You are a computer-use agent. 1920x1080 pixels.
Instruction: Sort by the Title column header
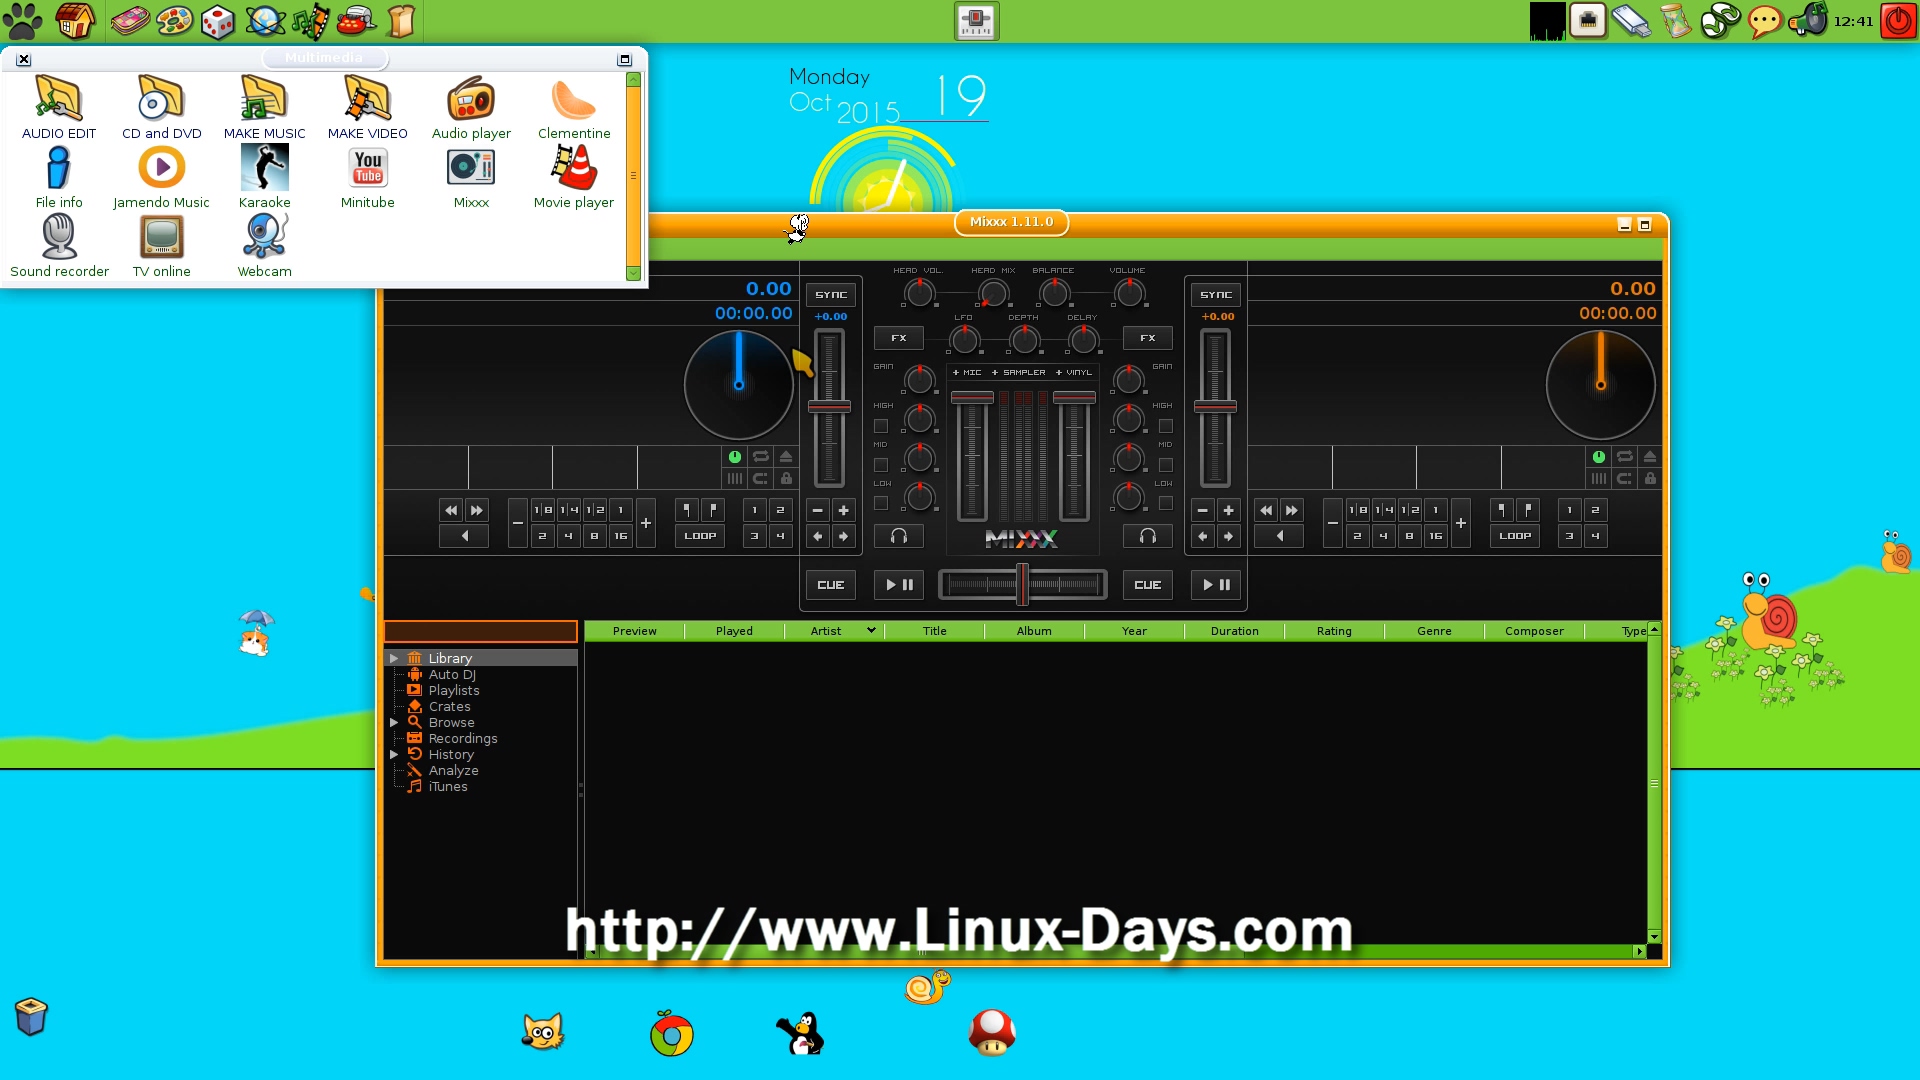coord(934,631)
